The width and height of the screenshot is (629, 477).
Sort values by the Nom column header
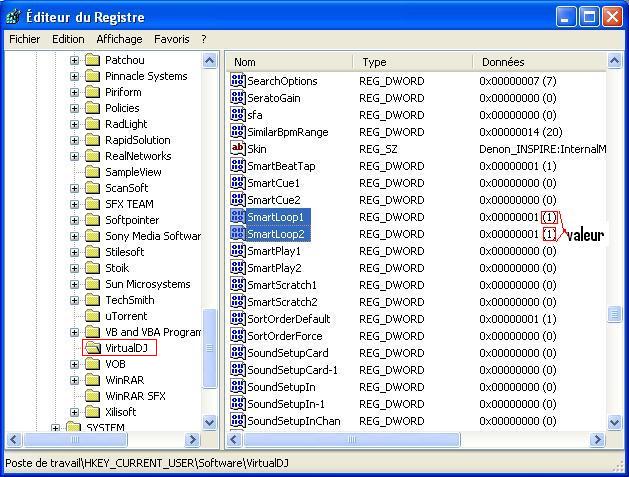coord(289,62)
